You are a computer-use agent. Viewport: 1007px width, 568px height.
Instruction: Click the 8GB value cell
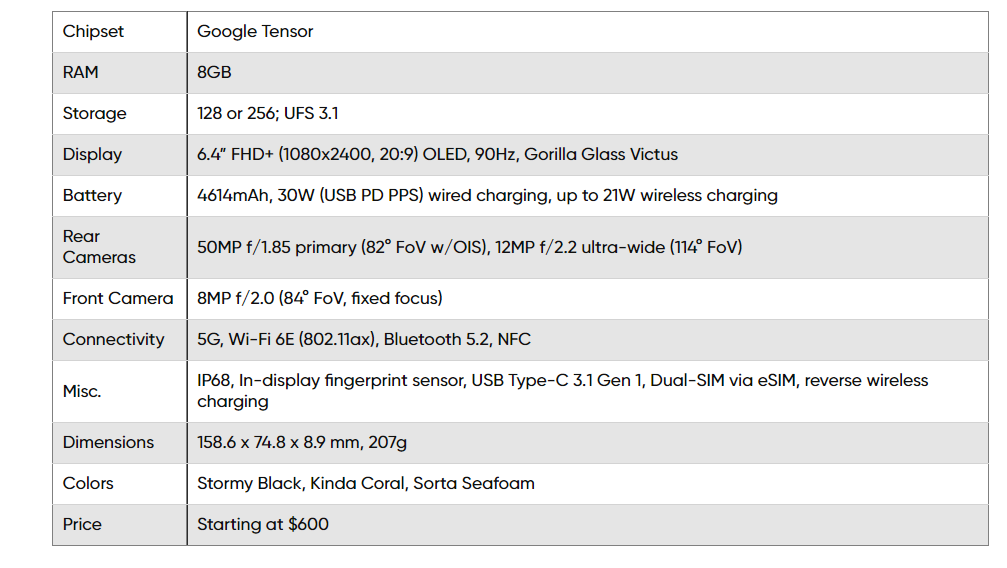[x=214, y=73]
